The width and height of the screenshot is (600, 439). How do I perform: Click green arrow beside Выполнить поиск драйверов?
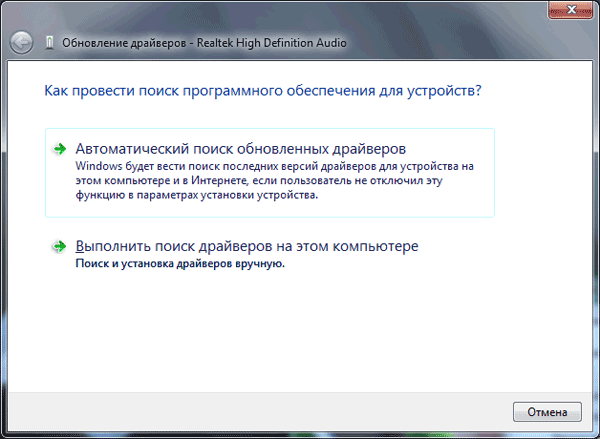tap(61, 246)
